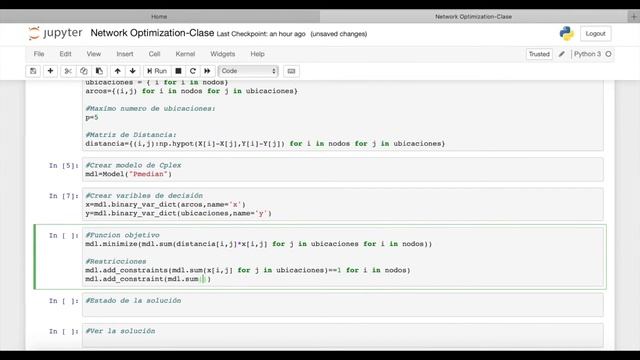Viewport: 640px width, 360px height.
Task: Click the arcos definition line
Action: pos(191,91)
